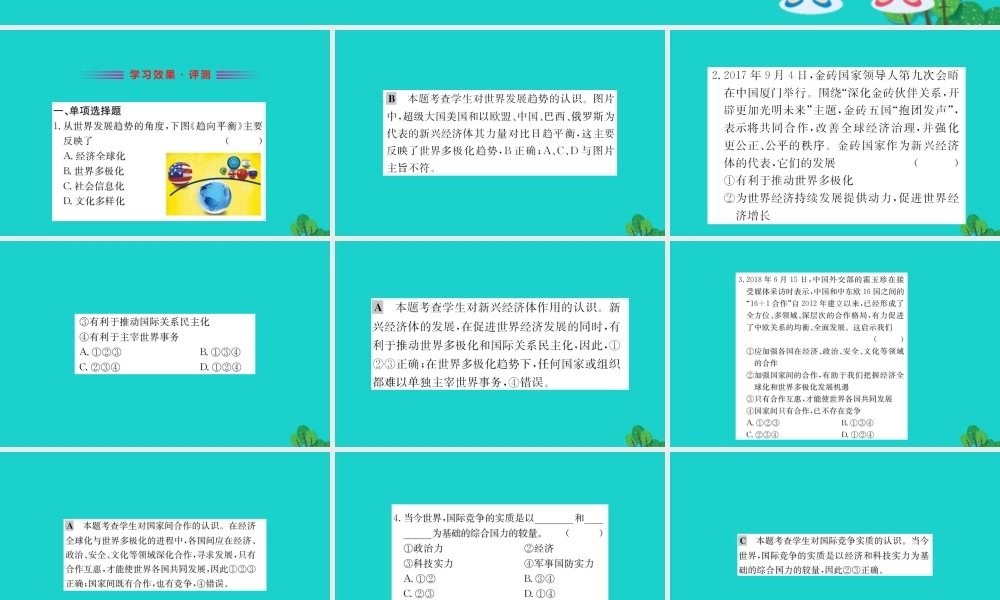Open the slide listing ③有利于推动国际关系民主化

click(x=165, y=344)
